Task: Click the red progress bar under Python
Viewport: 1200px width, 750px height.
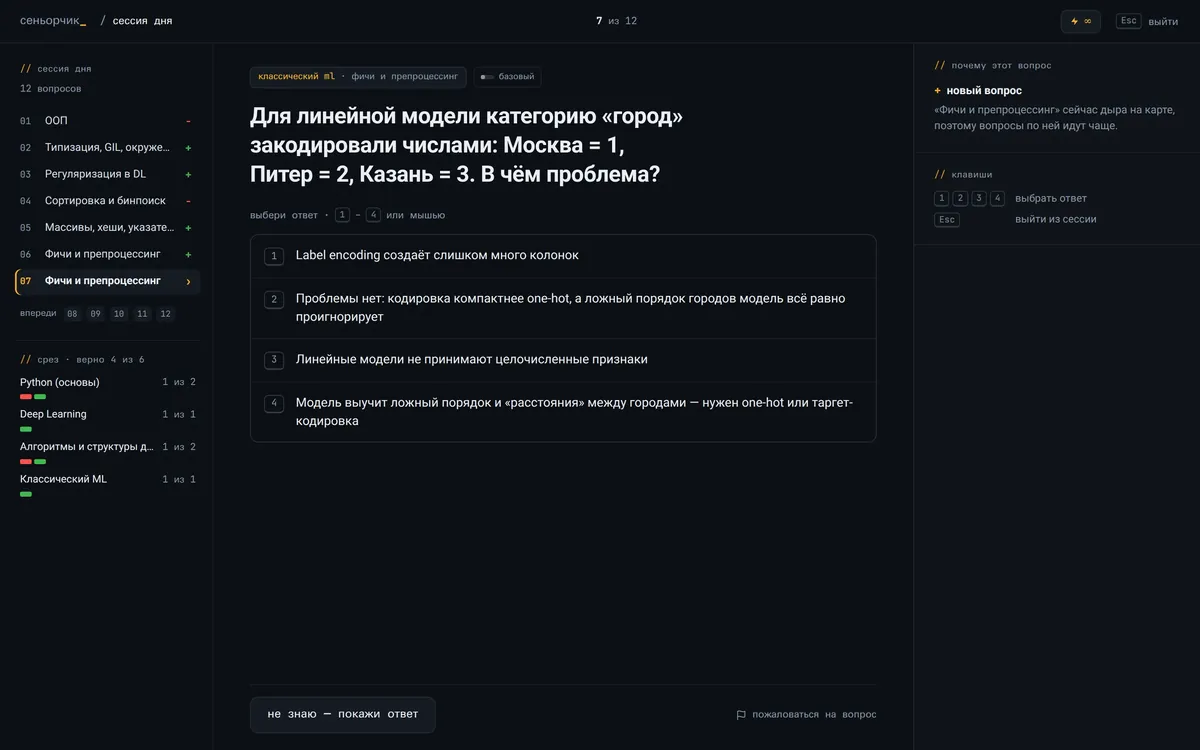Action: 26,397
